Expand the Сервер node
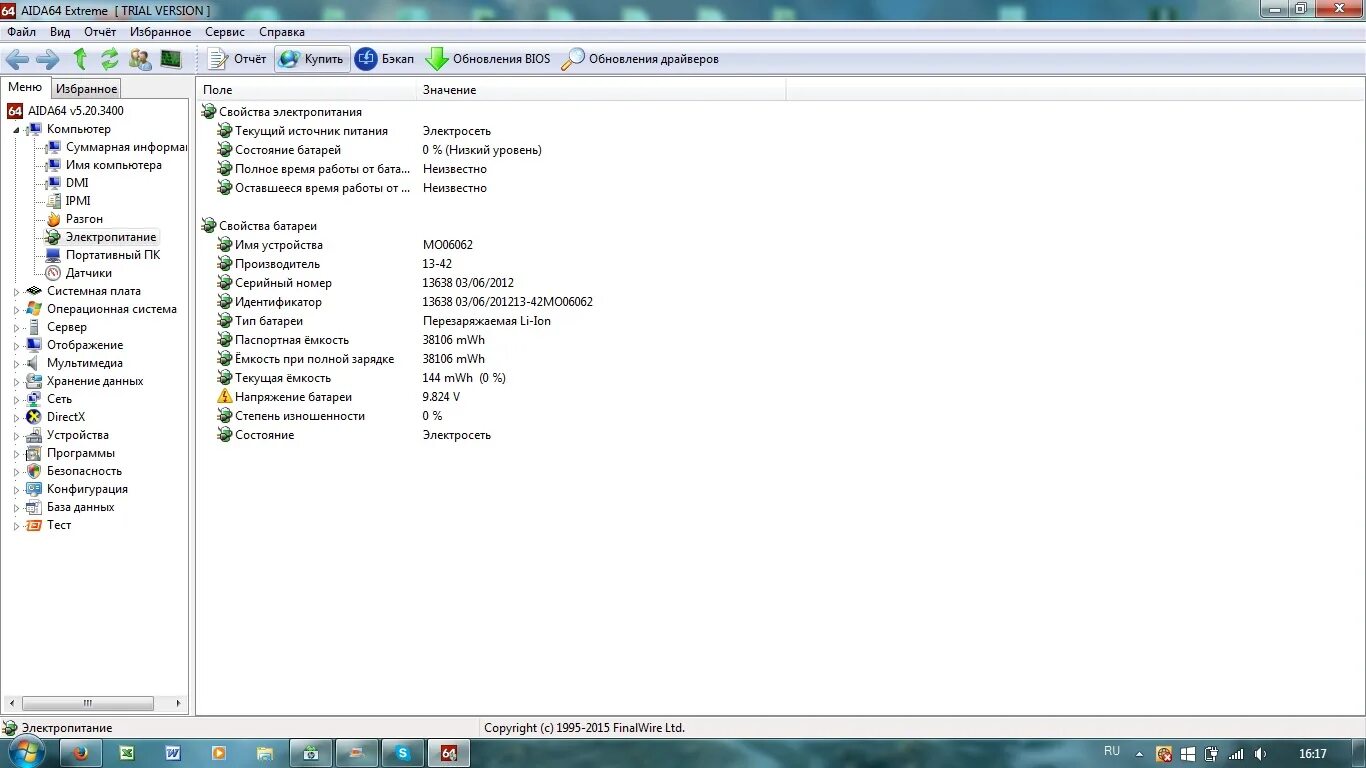This screenshot has width=1366, height=768. pyautogui.click(x=16, y=328)
